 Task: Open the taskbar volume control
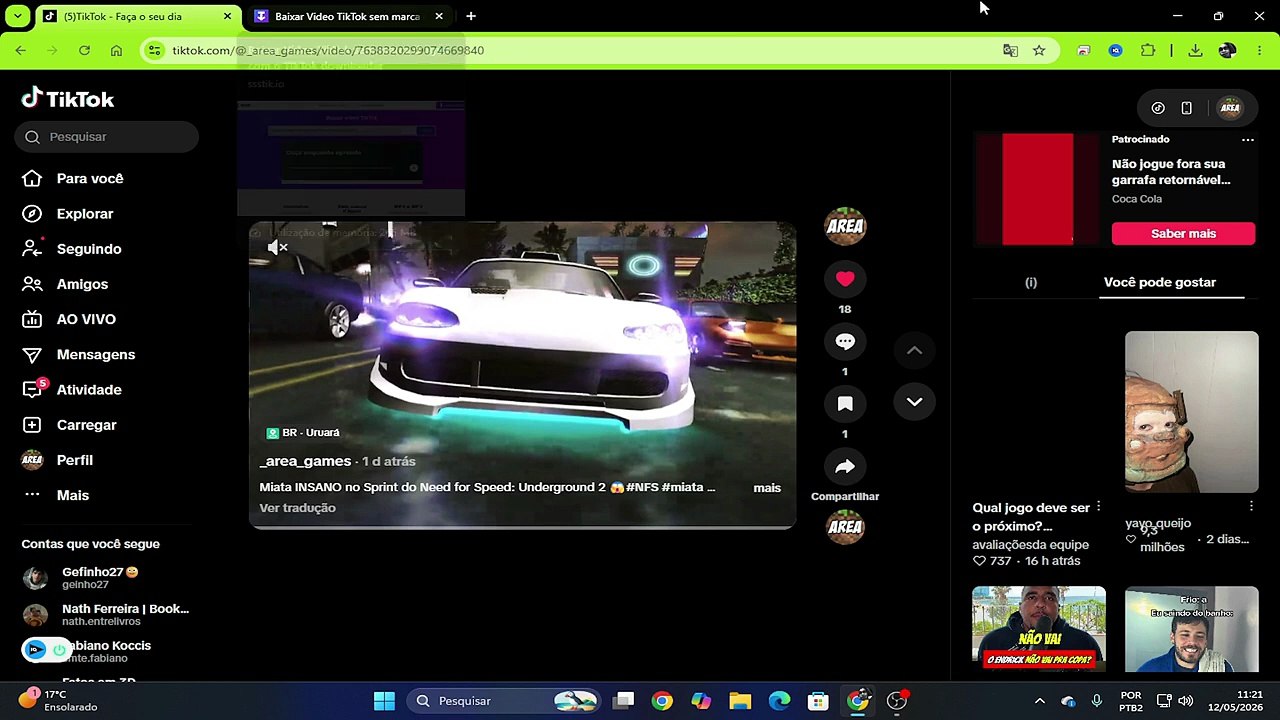(1186, 701)
